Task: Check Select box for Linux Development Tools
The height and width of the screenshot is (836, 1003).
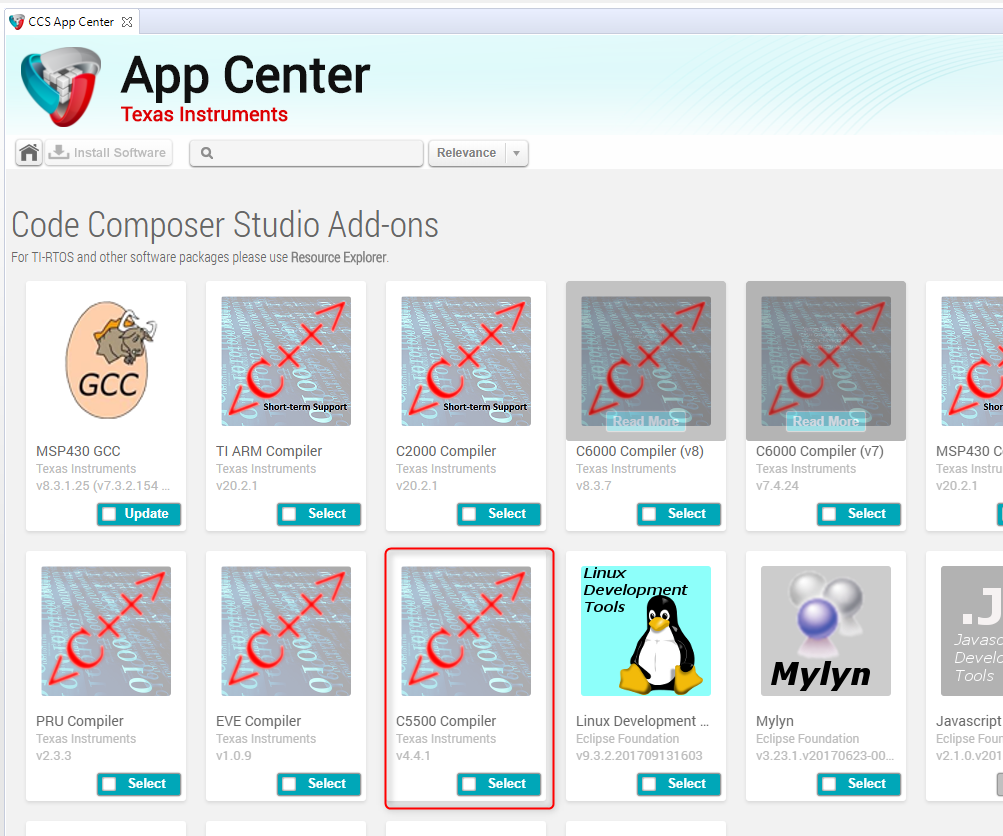Action: coord(649,784)
